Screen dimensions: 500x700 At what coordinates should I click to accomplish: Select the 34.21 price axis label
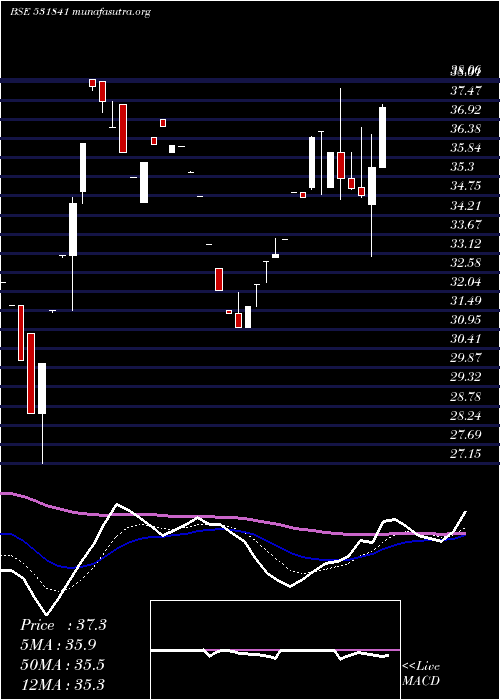pos(466,206)
